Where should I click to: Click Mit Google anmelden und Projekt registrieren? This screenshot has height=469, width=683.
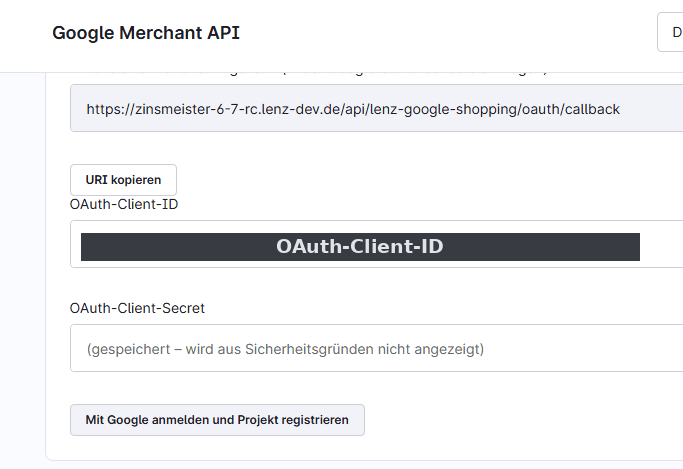point(217,420)
